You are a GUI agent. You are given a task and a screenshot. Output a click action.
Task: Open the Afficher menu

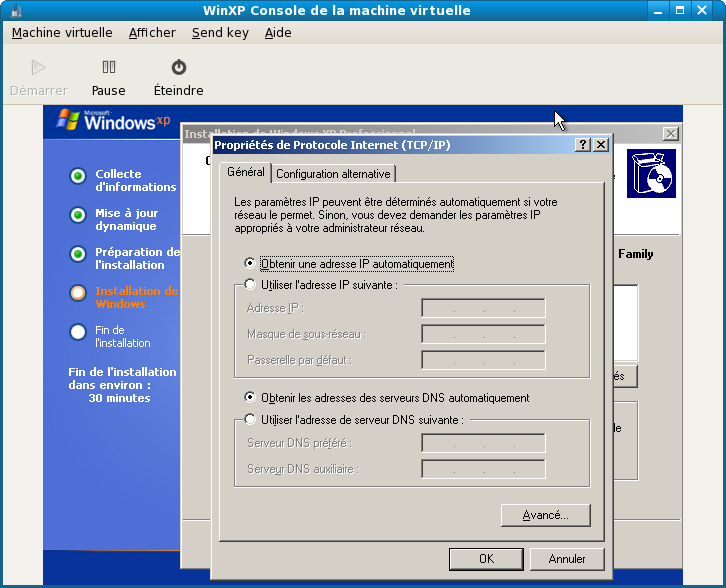pos(152,33)
